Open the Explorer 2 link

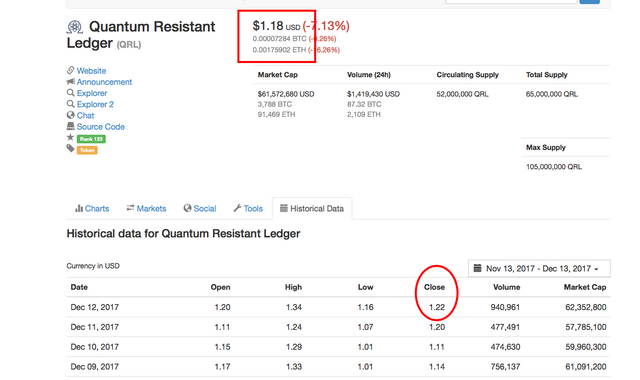coord(95,104)
